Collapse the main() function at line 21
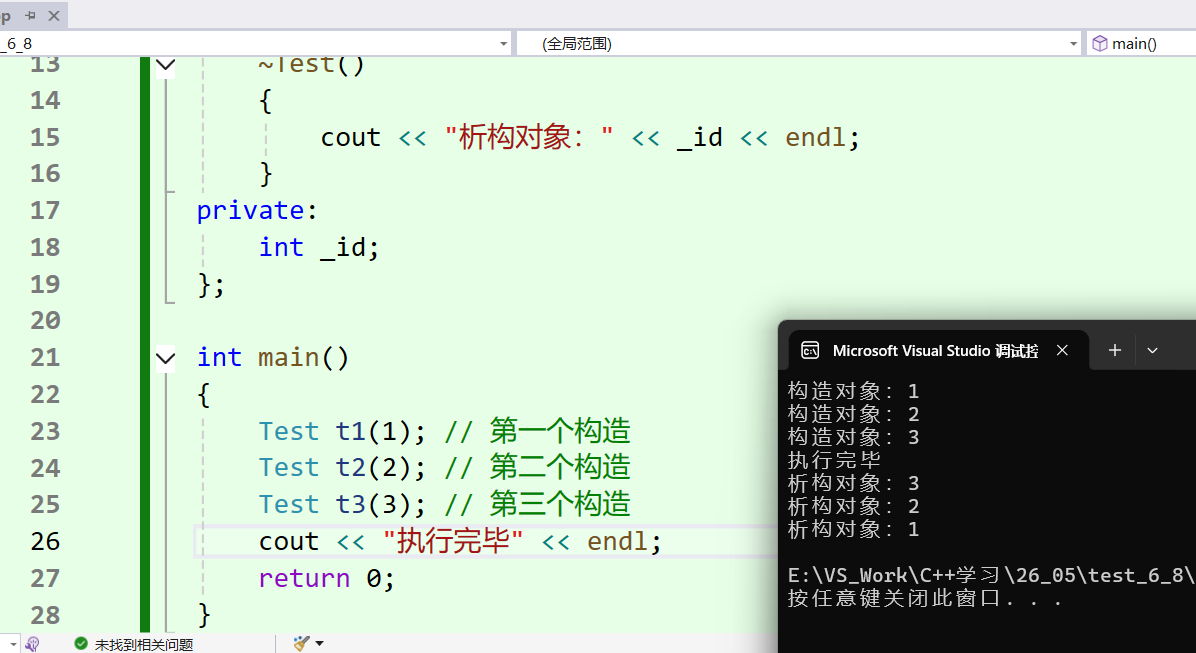Image resolution: width=1196 pixels, height=653 pixels. [x=166, y=358]
